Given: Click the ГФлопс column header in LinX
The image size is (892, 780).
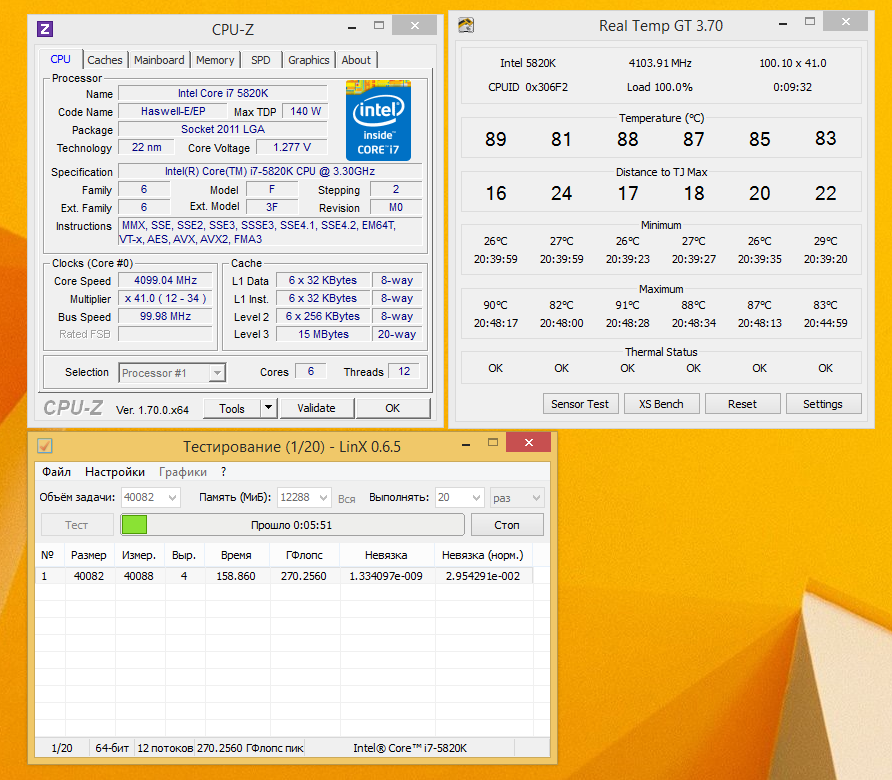Looking at the screenshot, I should [304, 555].
